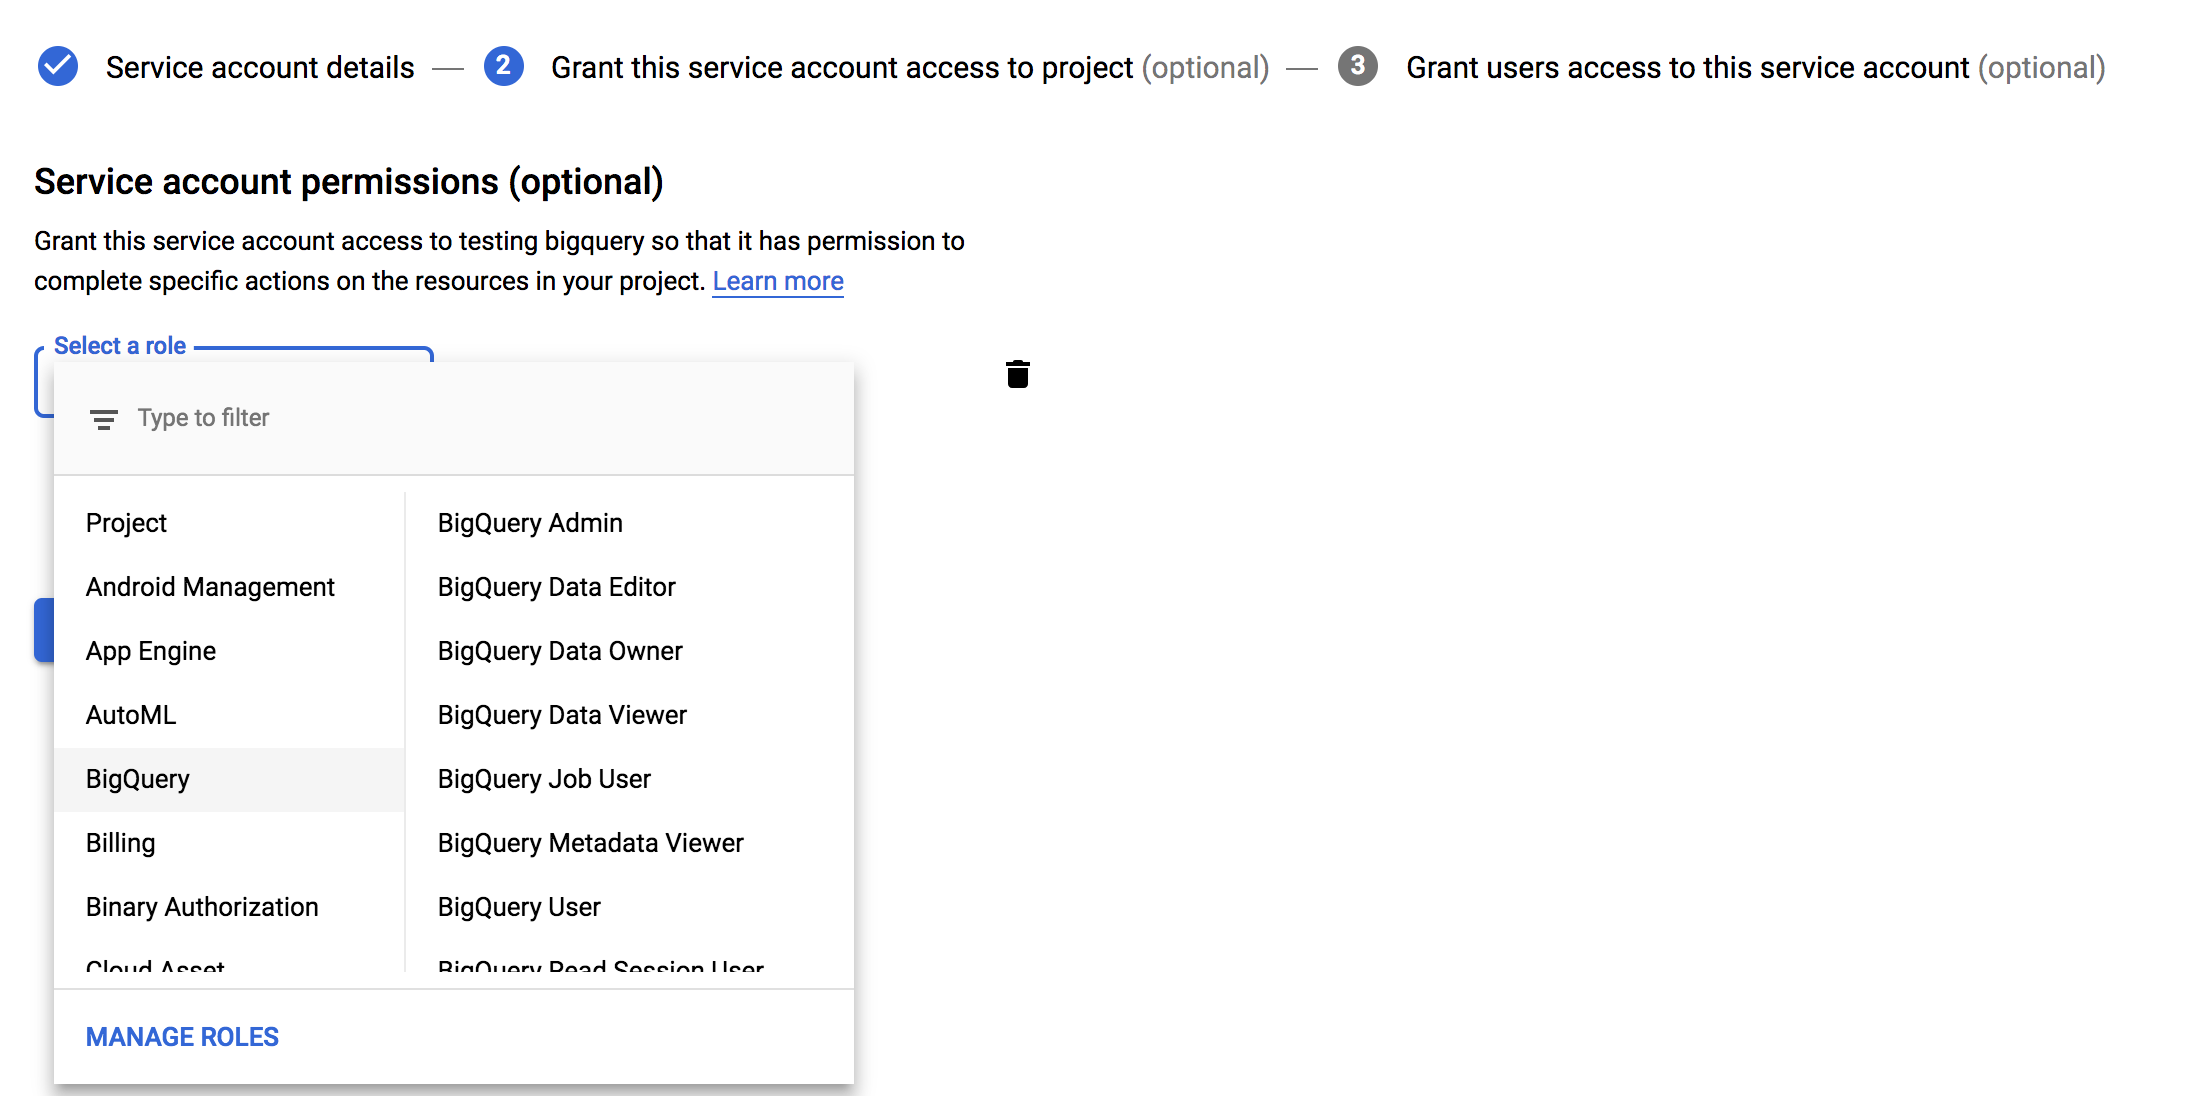
Task: Choose the App Engine category
Action: 151,651
